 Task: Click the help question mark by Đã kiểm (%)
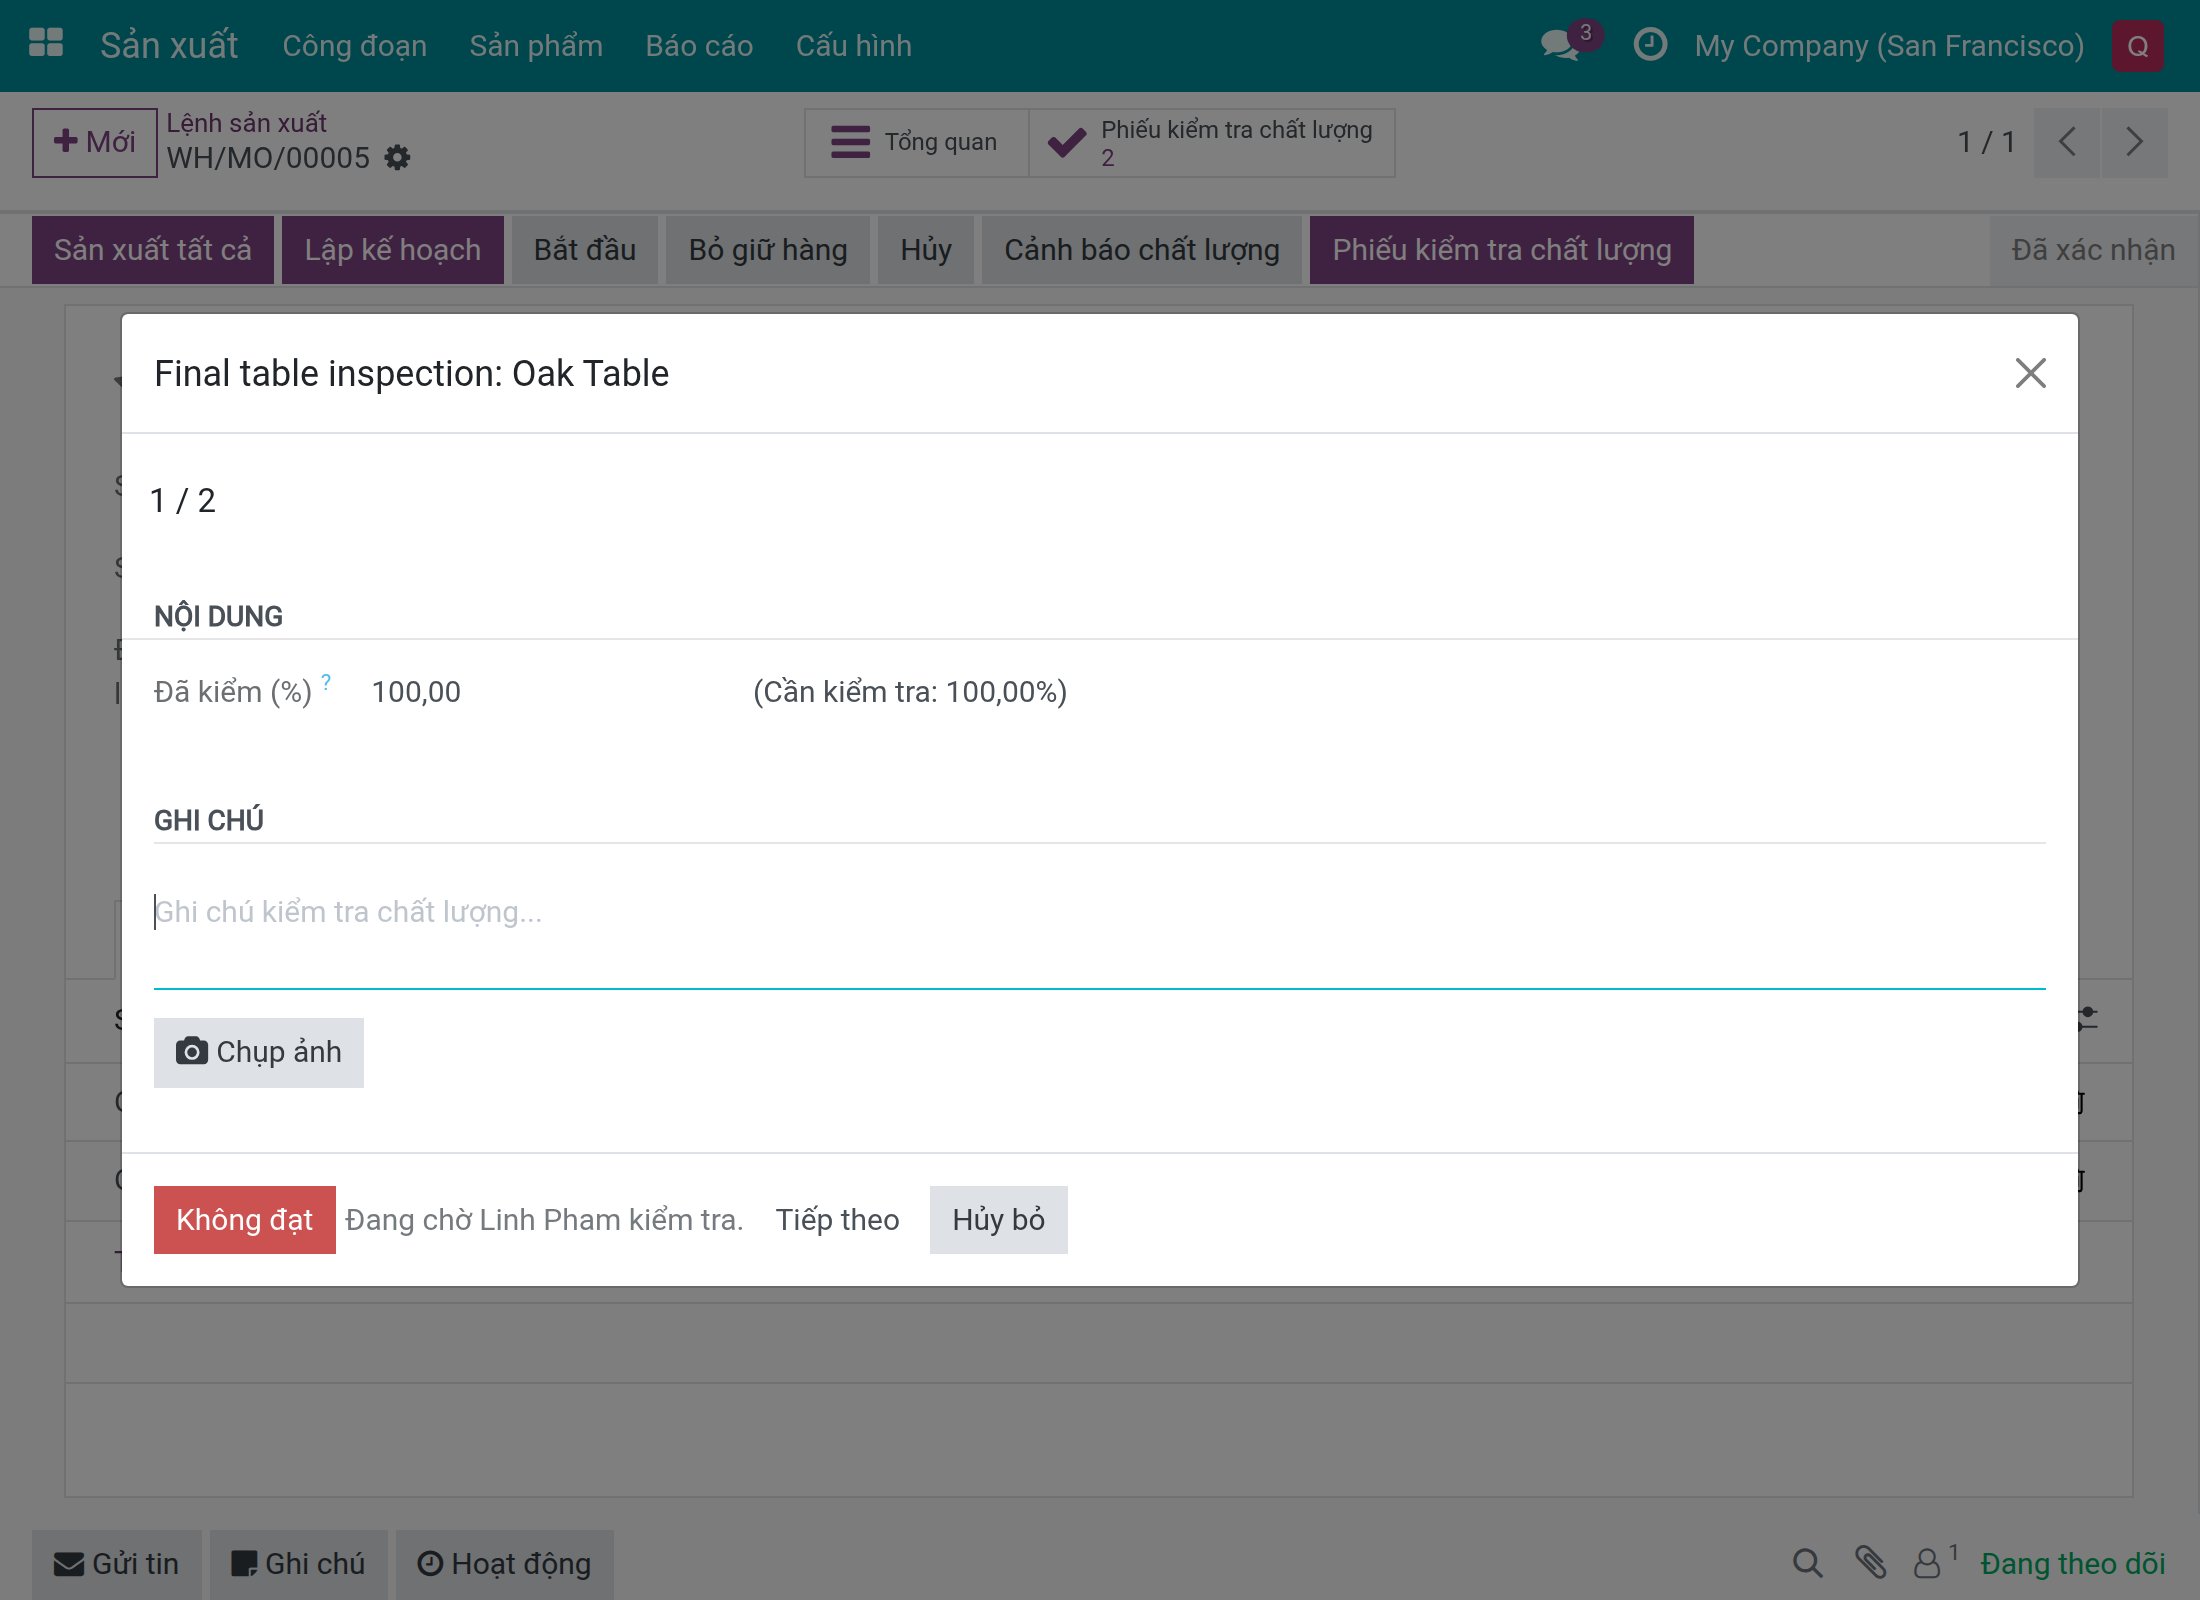coord(326,682)
